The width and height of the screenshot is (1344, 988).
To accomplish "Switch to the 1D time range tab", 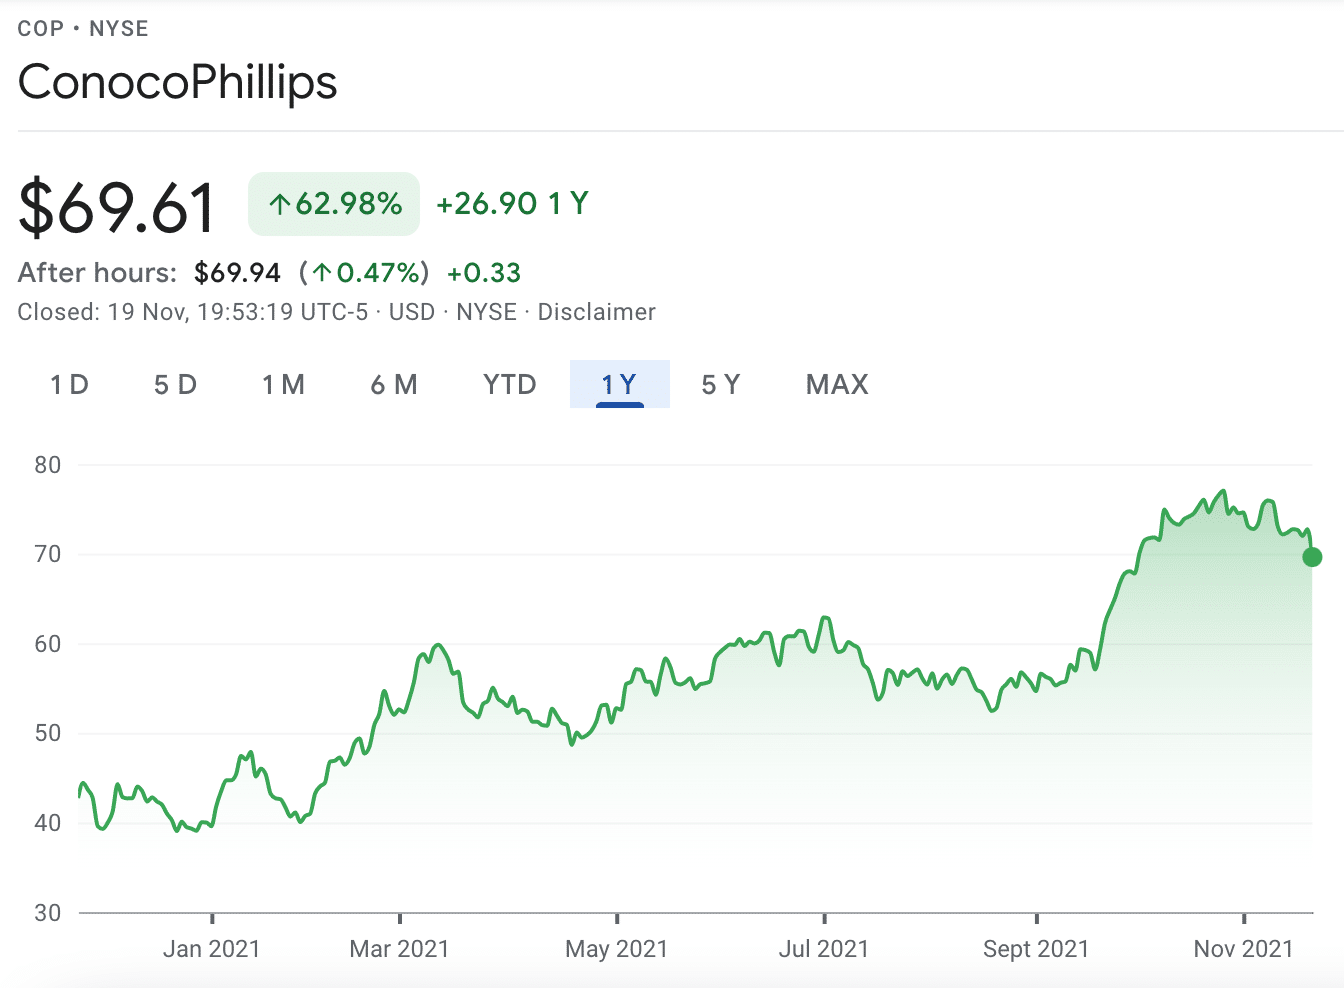I will [x=69, y=384].
